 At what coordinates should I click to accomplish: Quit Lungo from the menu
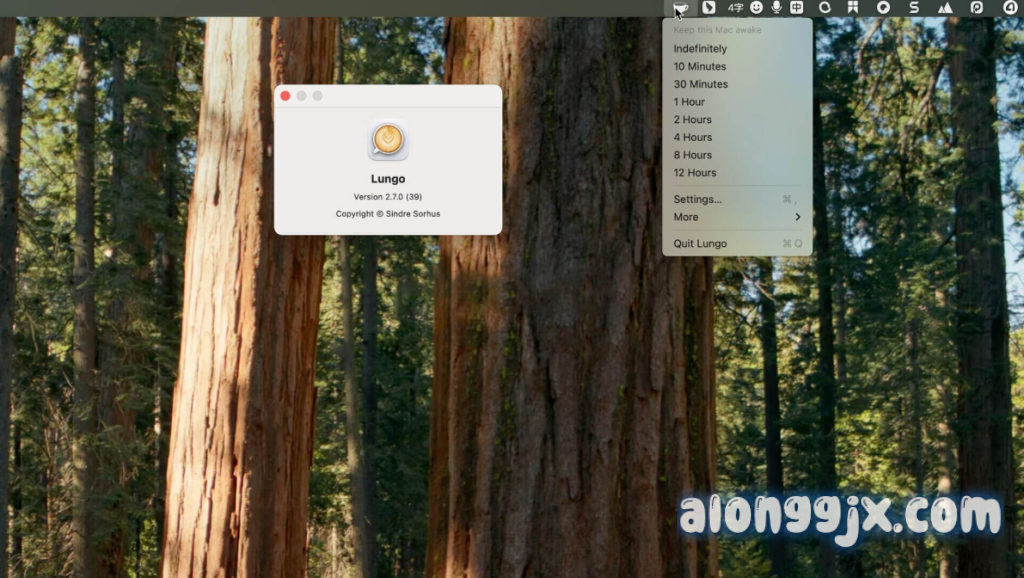click(700, 244)
